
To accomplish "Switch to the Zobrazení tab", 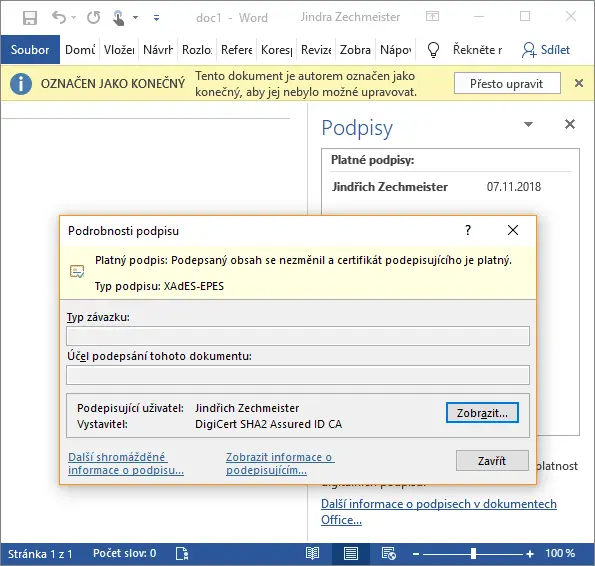I will 355,49.
